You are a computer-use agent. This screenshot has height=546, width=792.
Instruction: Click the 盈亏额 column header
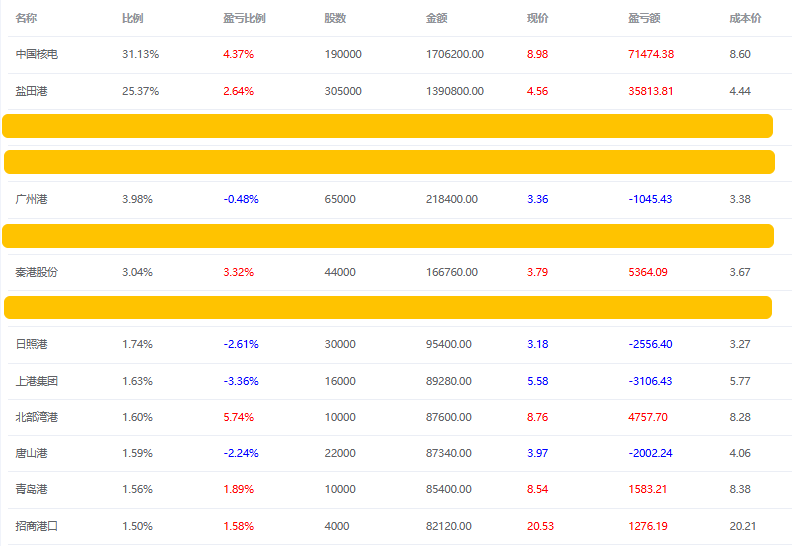645,18
